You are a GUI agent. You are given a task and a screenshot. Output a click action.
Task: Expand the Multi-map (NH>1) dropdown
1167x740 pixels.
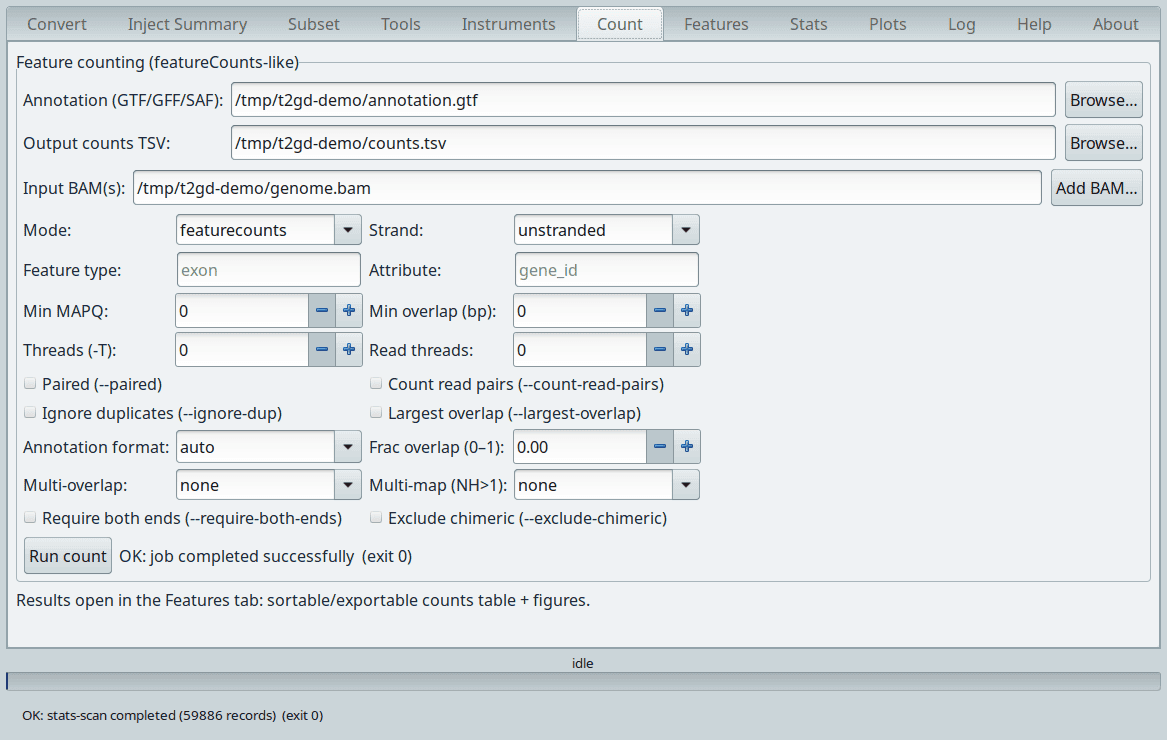[x=607, y=485]
